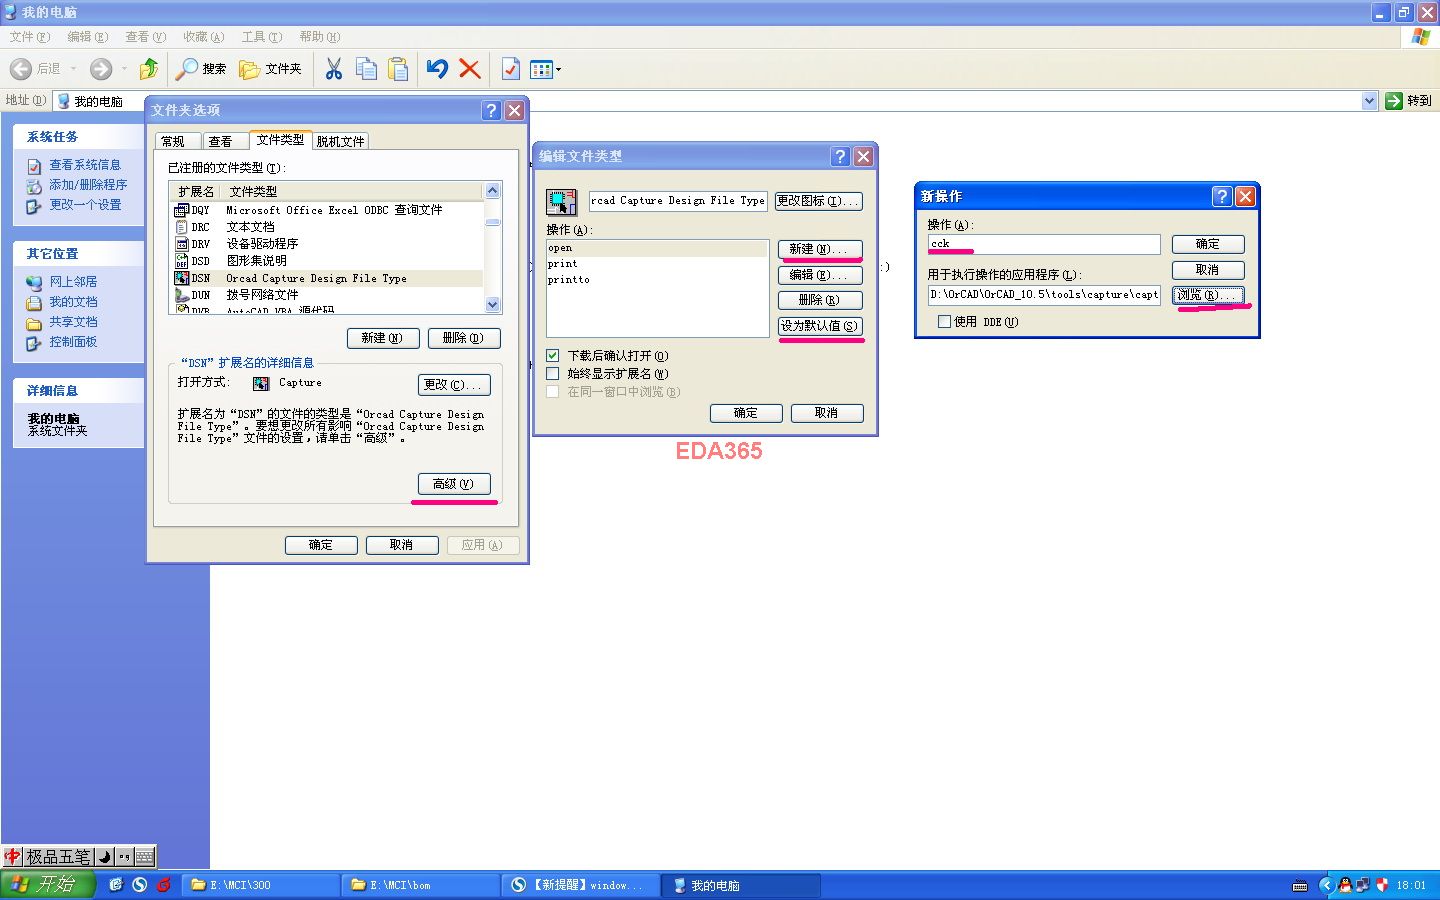
Task: Click 确定 in the 新操作 dialog
Action: (1208, 244)
